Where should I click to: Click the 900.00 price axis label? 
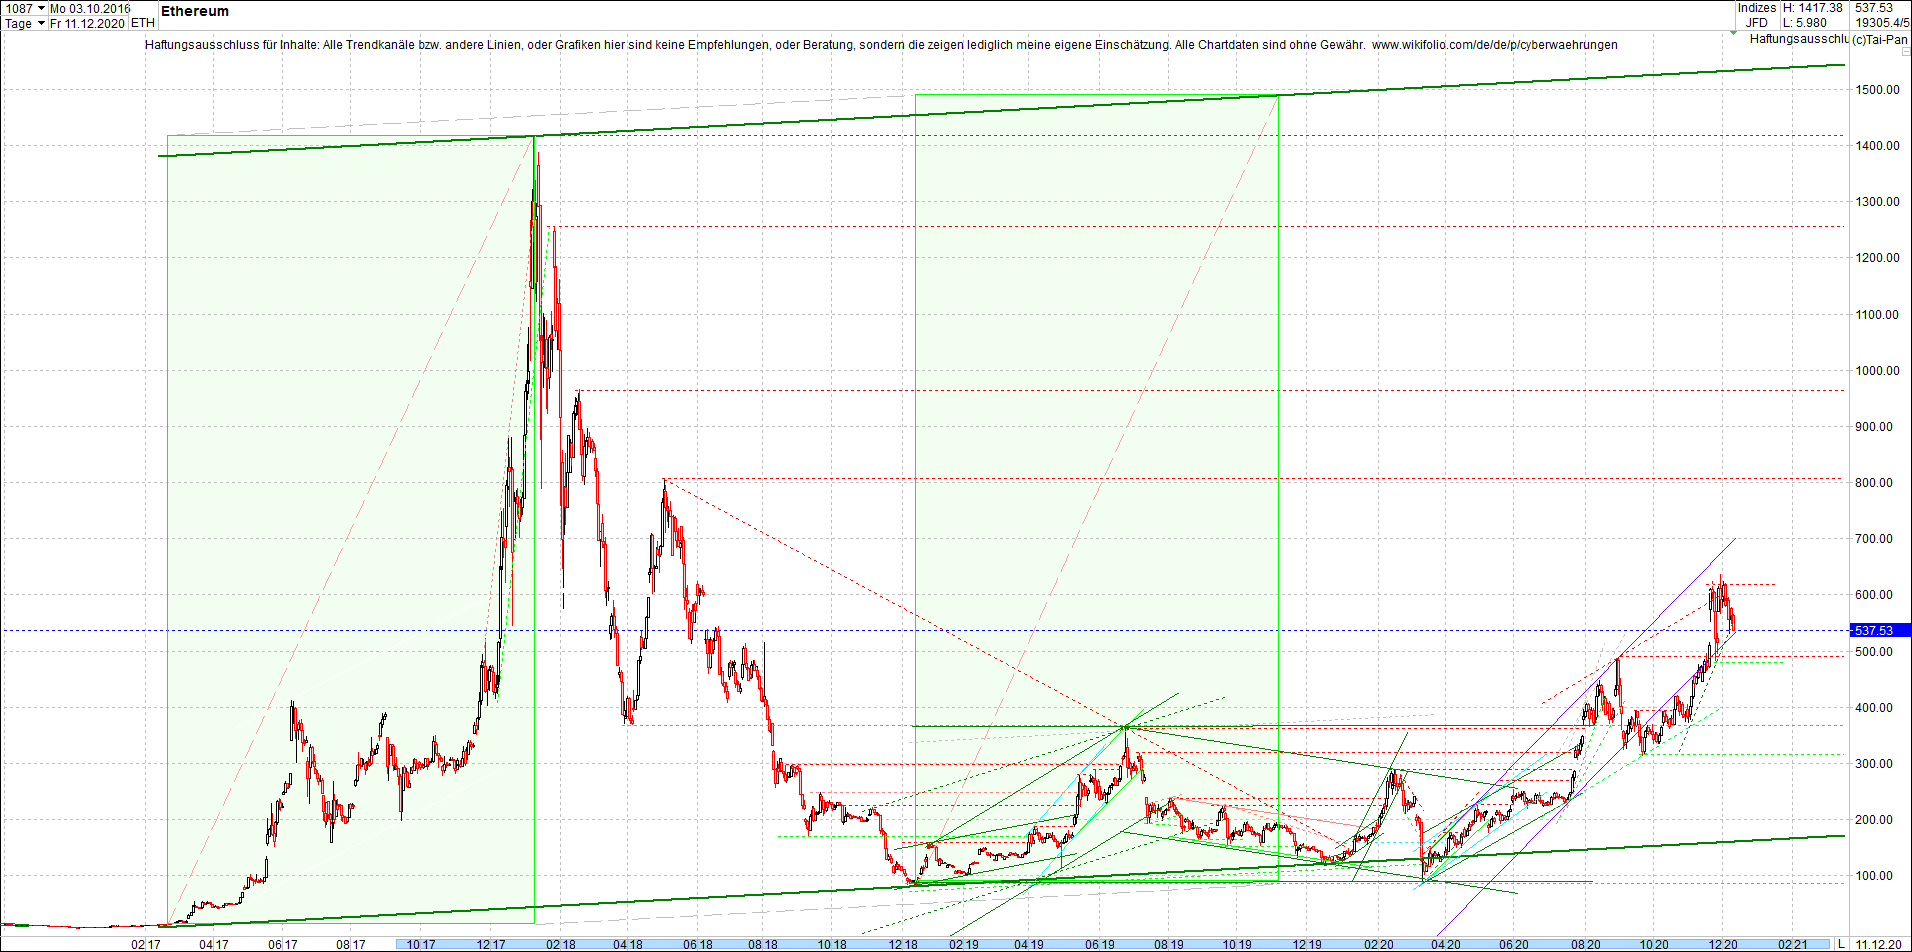[1875, 427]
